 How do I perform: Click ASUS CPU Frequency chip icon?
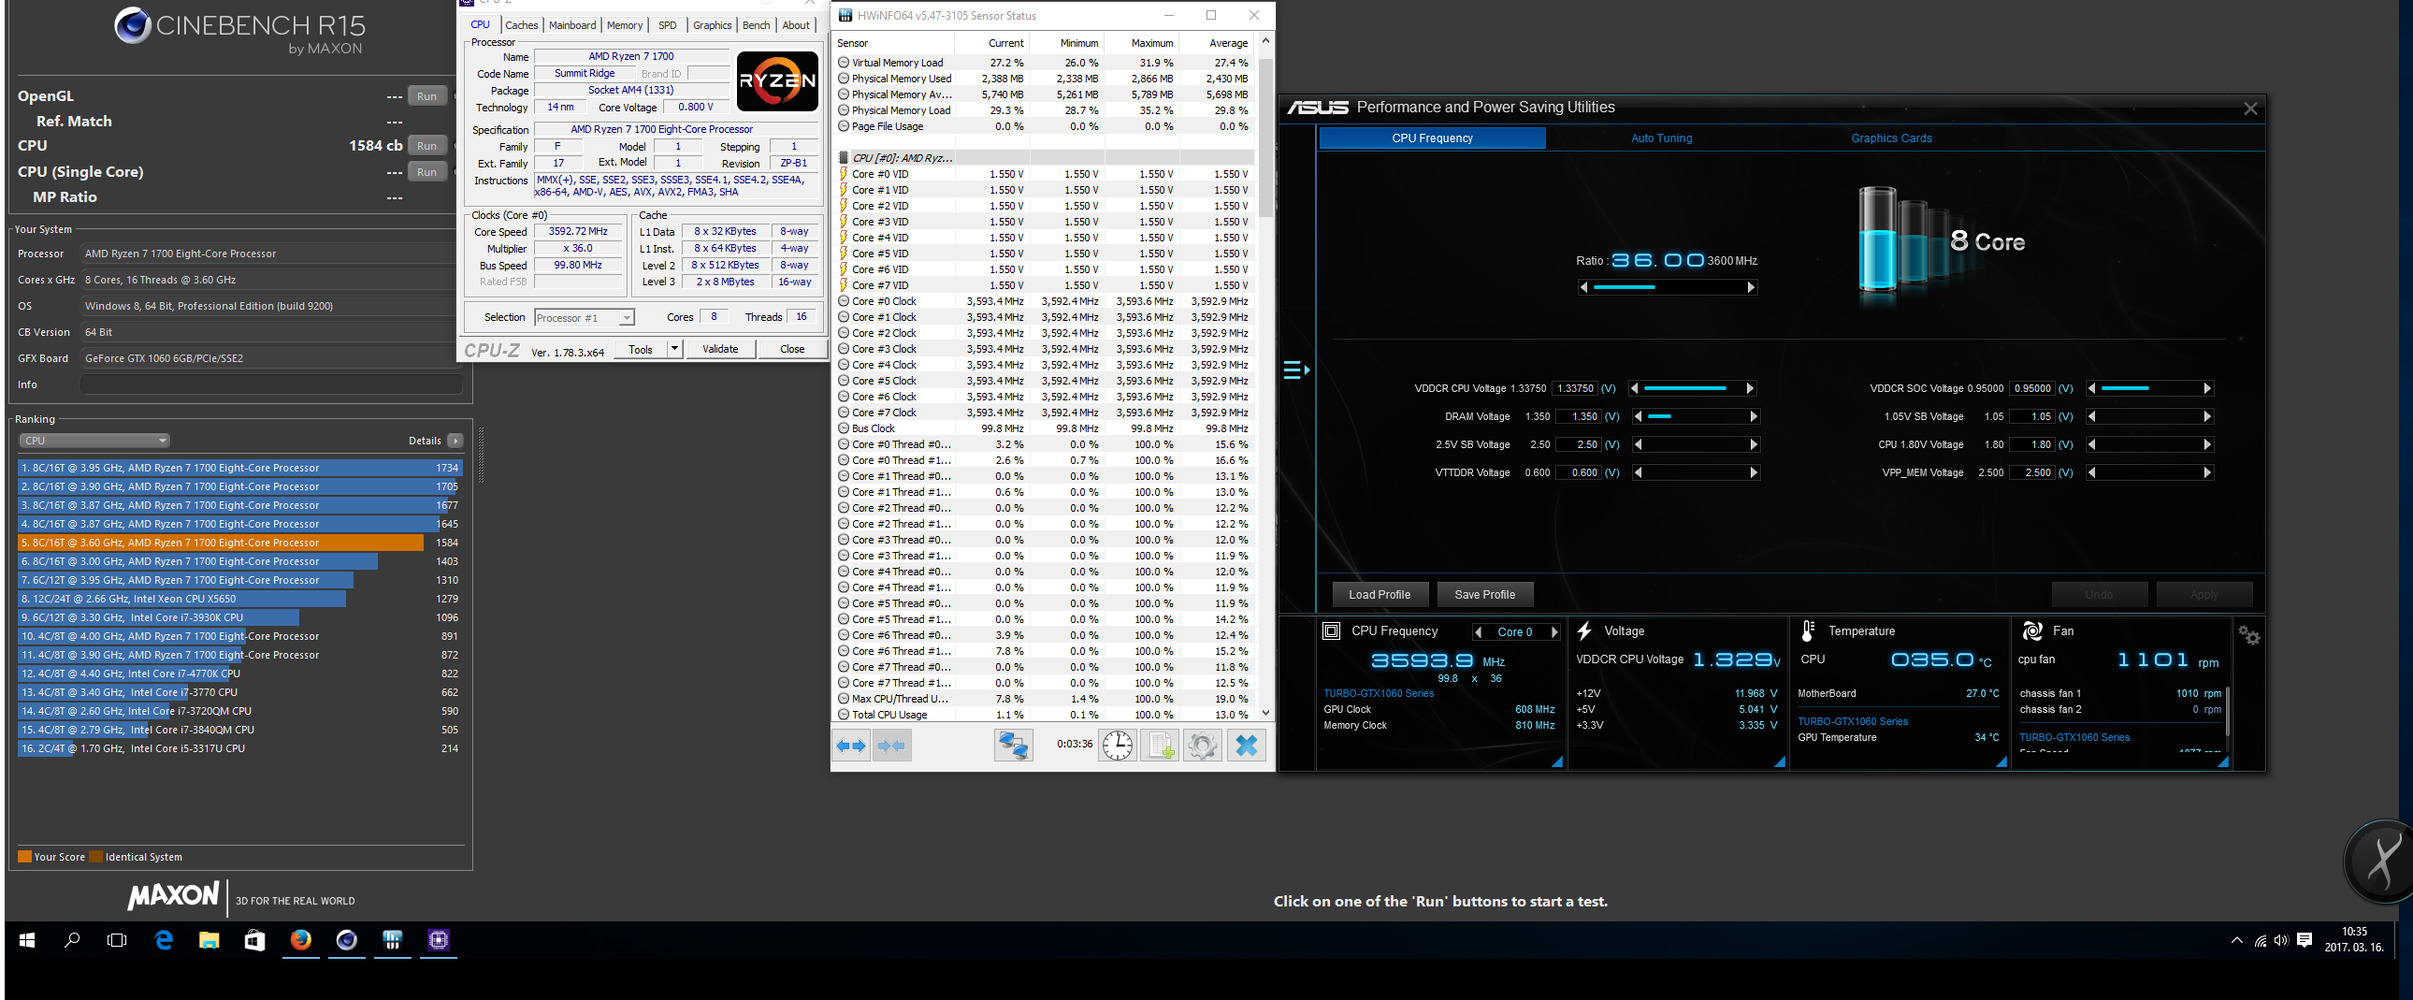pyautogui.click(x=1332, y=631)
